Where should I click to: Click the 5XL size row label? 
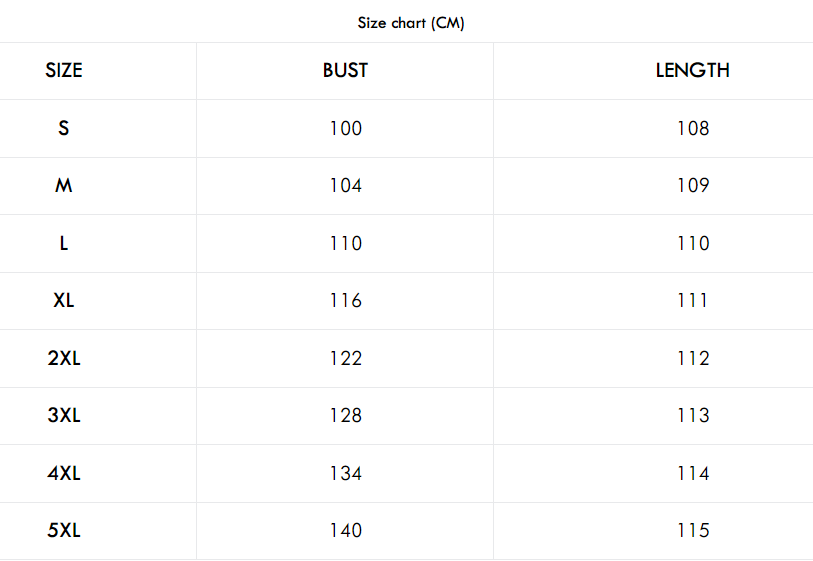(x=64, y=530)
